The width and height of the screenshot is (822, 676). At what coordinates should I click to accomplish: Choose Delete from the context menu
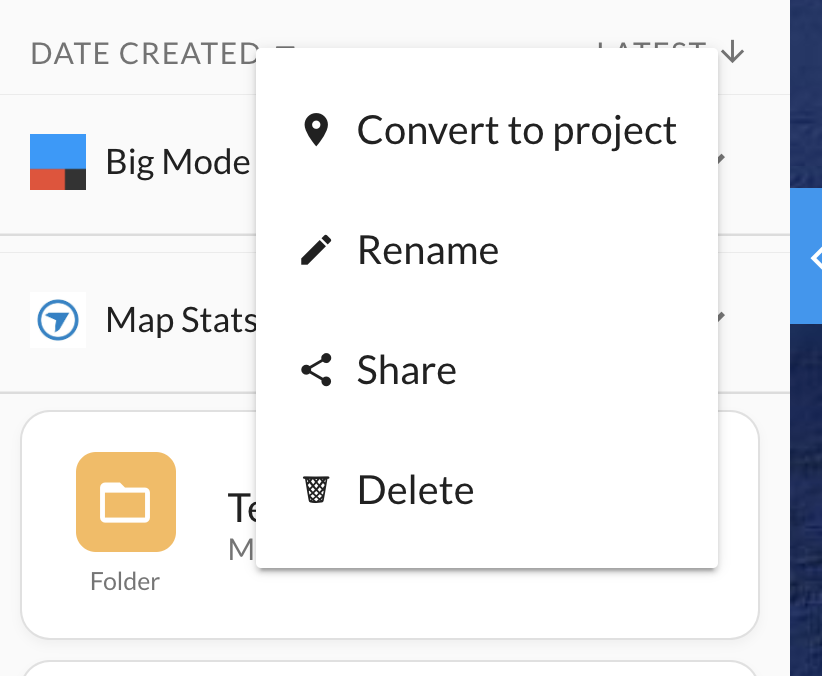point(486,490)
